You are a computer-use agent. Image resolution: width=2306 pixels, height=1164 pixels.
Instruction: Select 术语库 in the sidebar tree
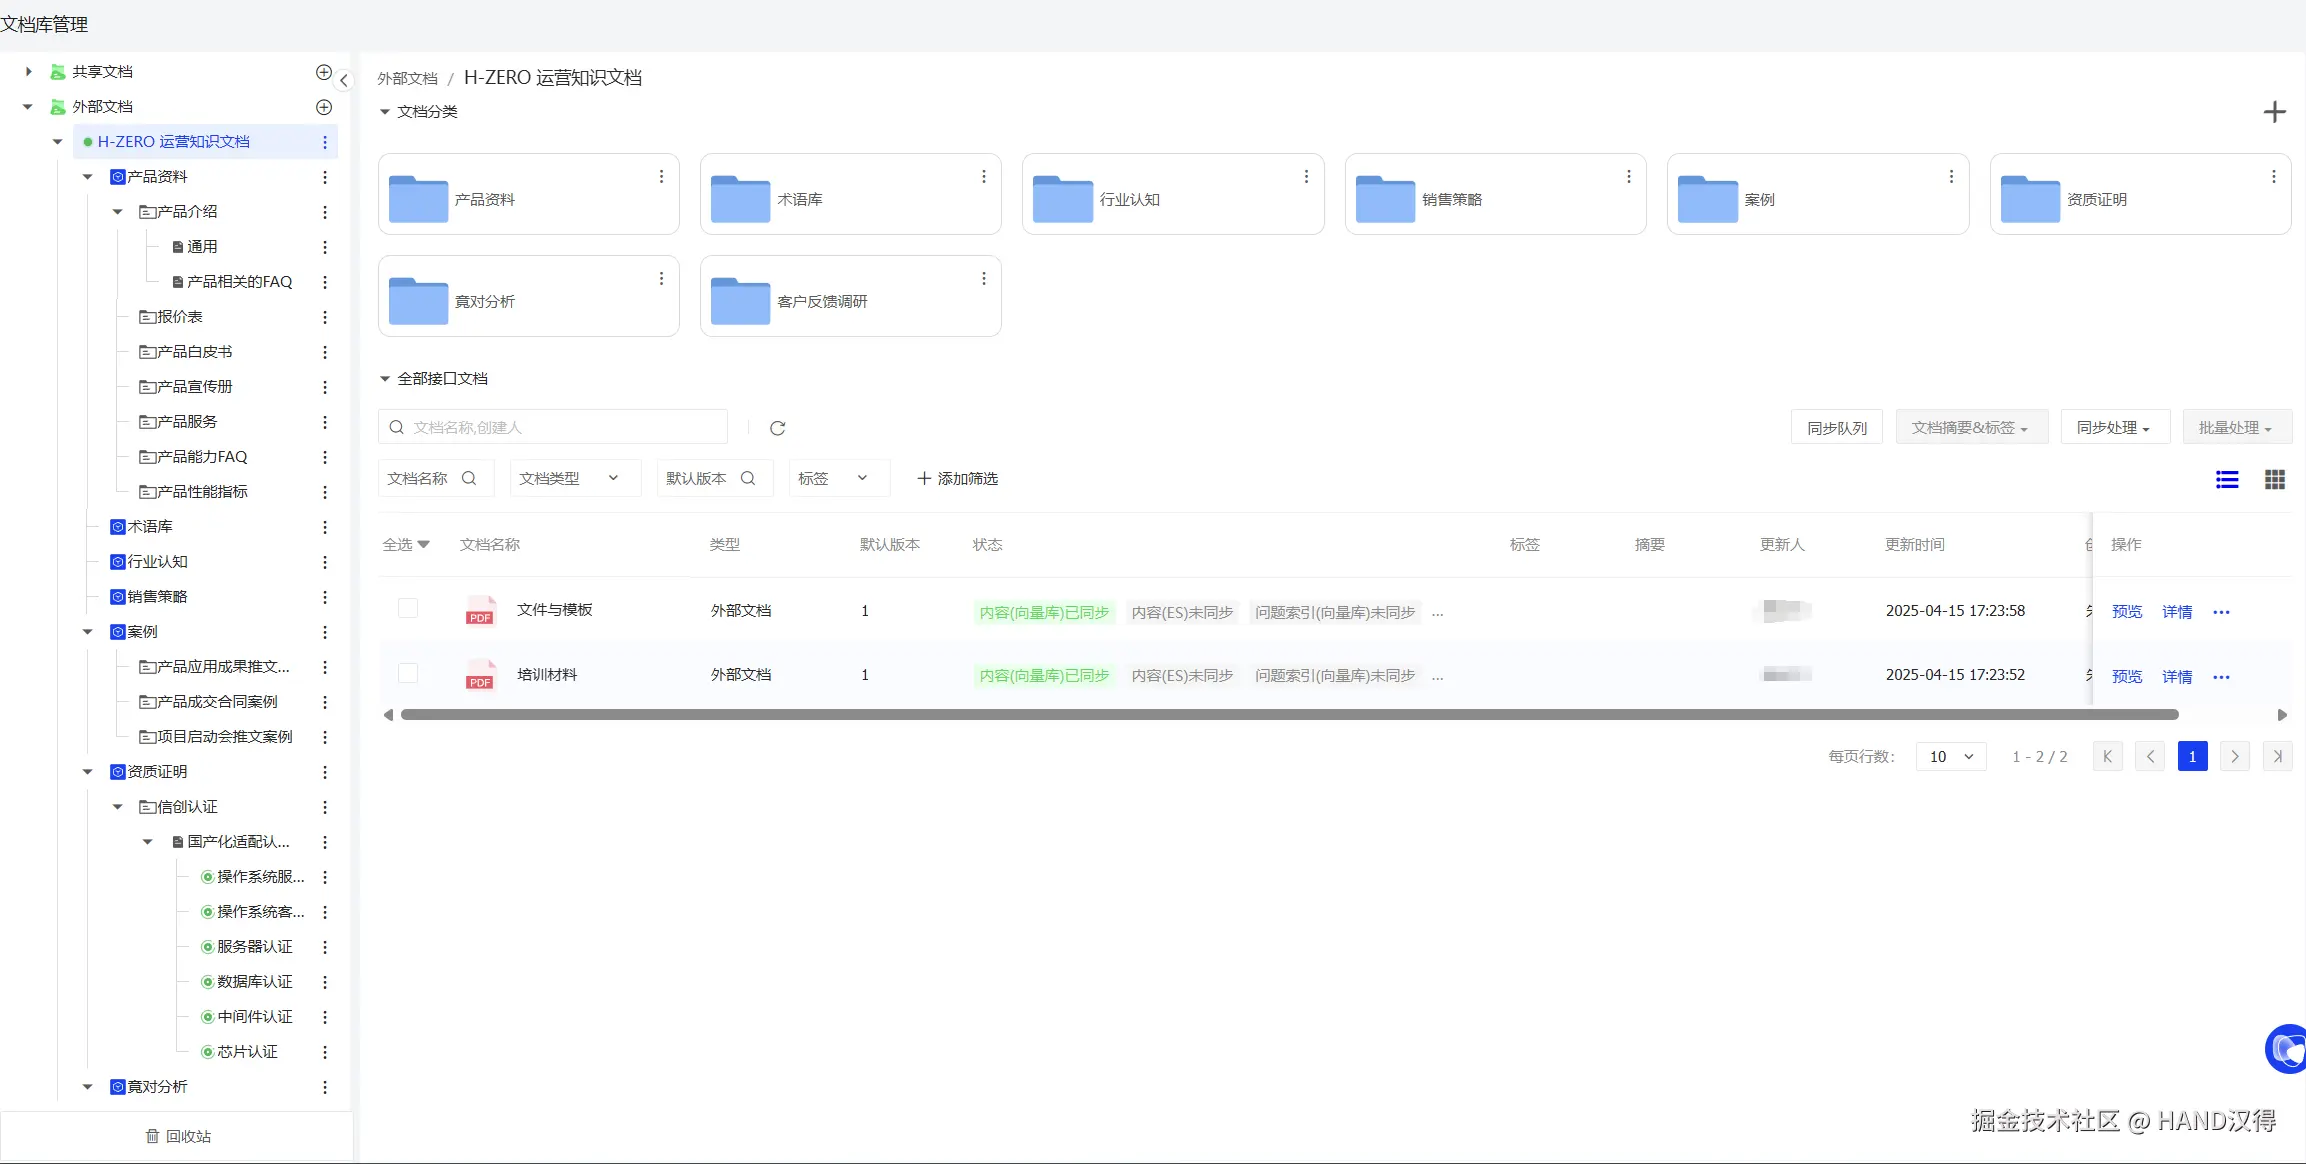(150, 527)
